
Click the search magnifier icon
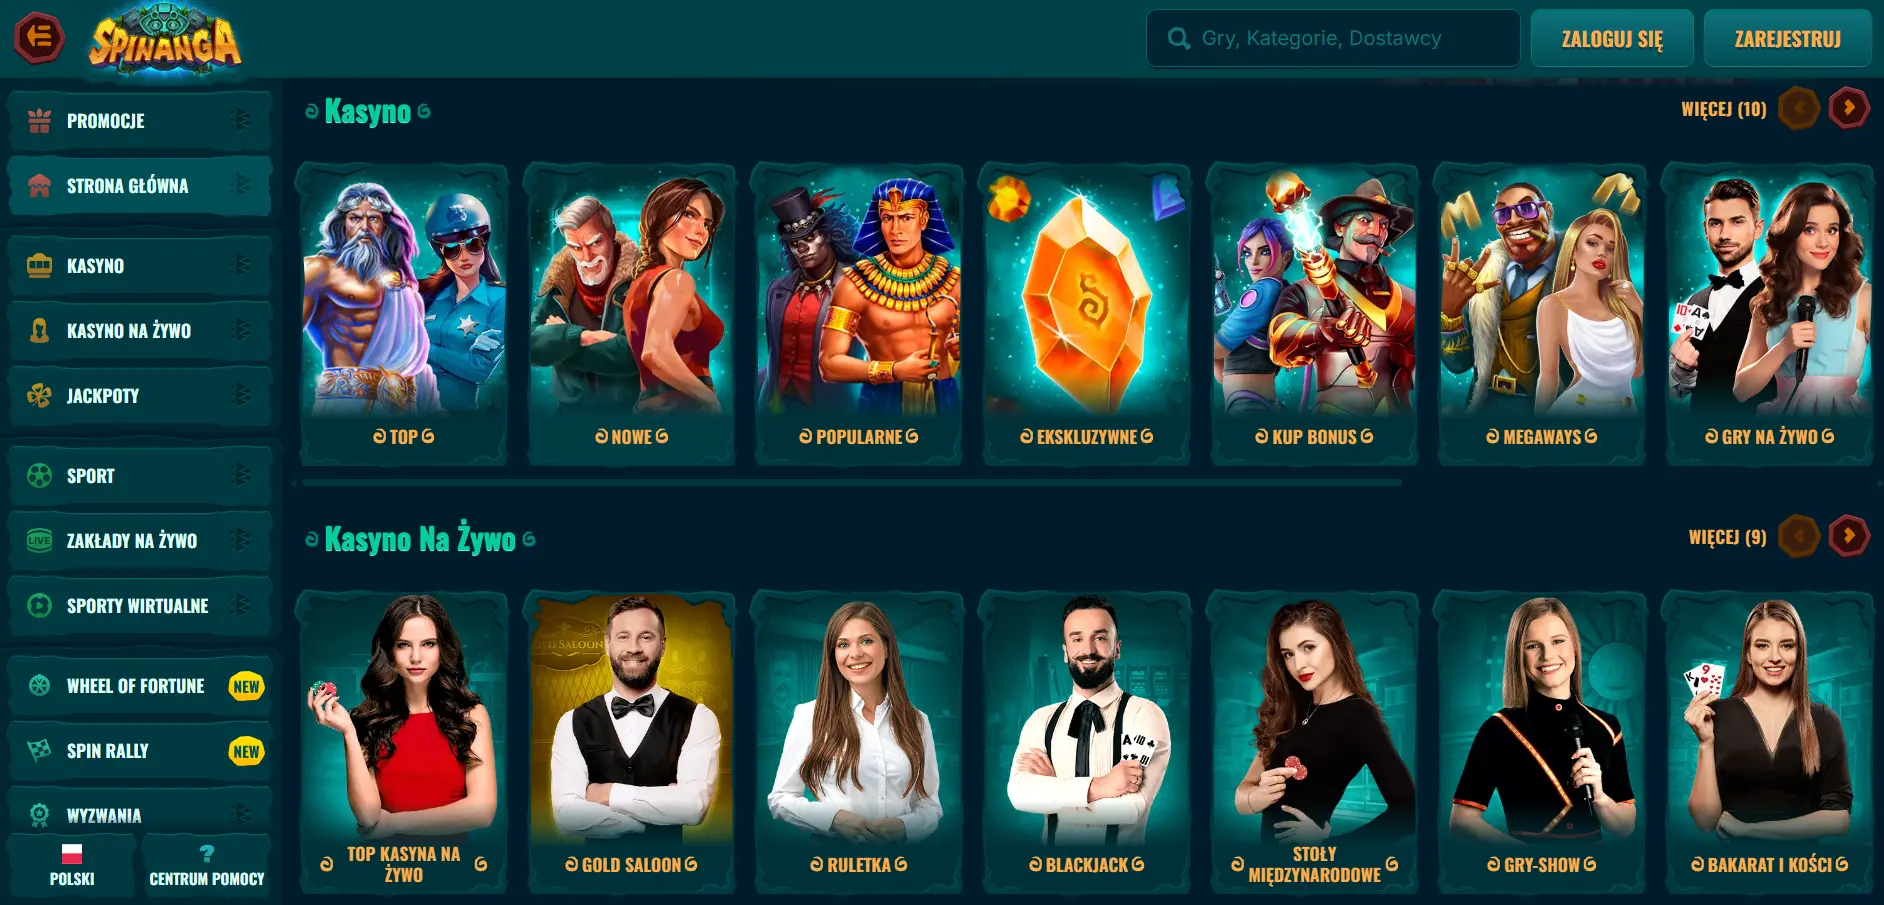(x=1179, y=39)
